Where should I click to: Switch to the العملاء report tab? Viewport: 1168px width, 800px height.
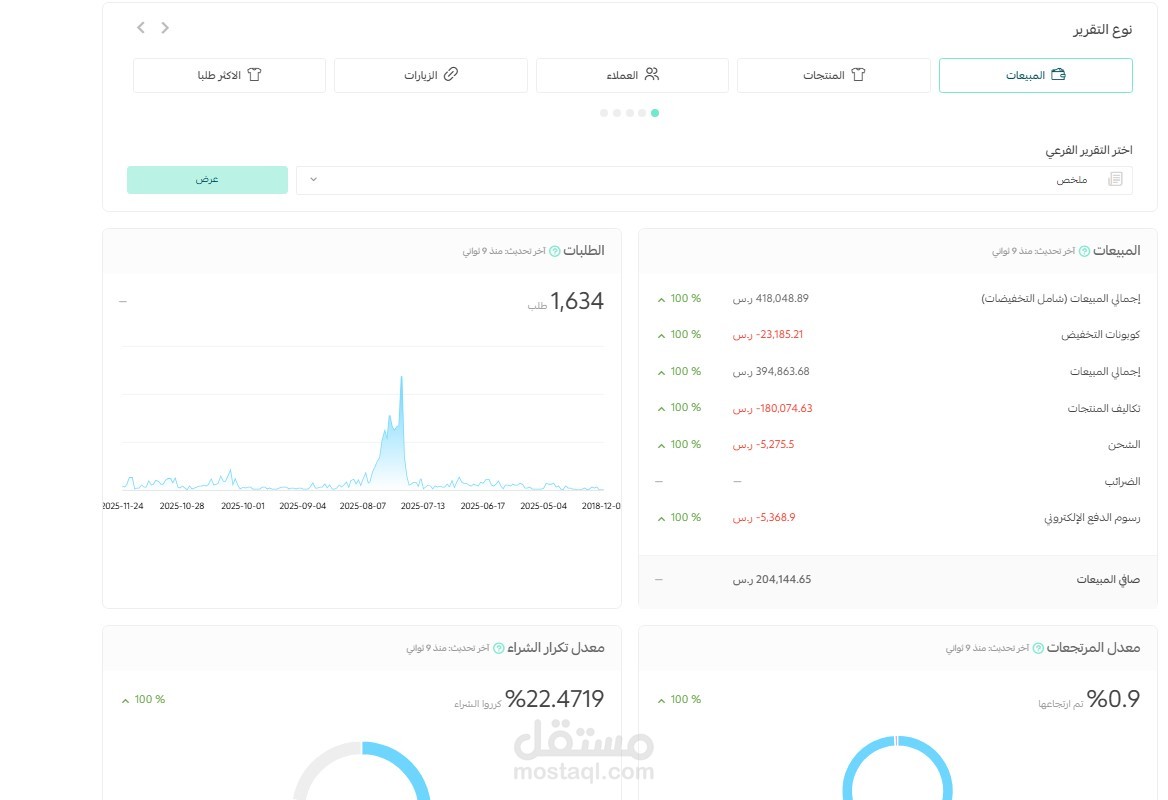633,74
